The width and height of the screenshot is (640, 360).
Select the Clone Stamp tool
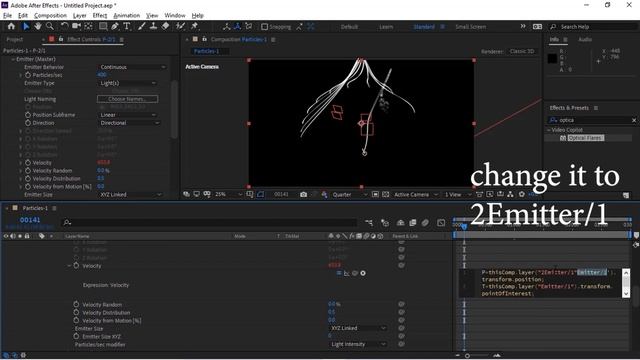(153, 27)
